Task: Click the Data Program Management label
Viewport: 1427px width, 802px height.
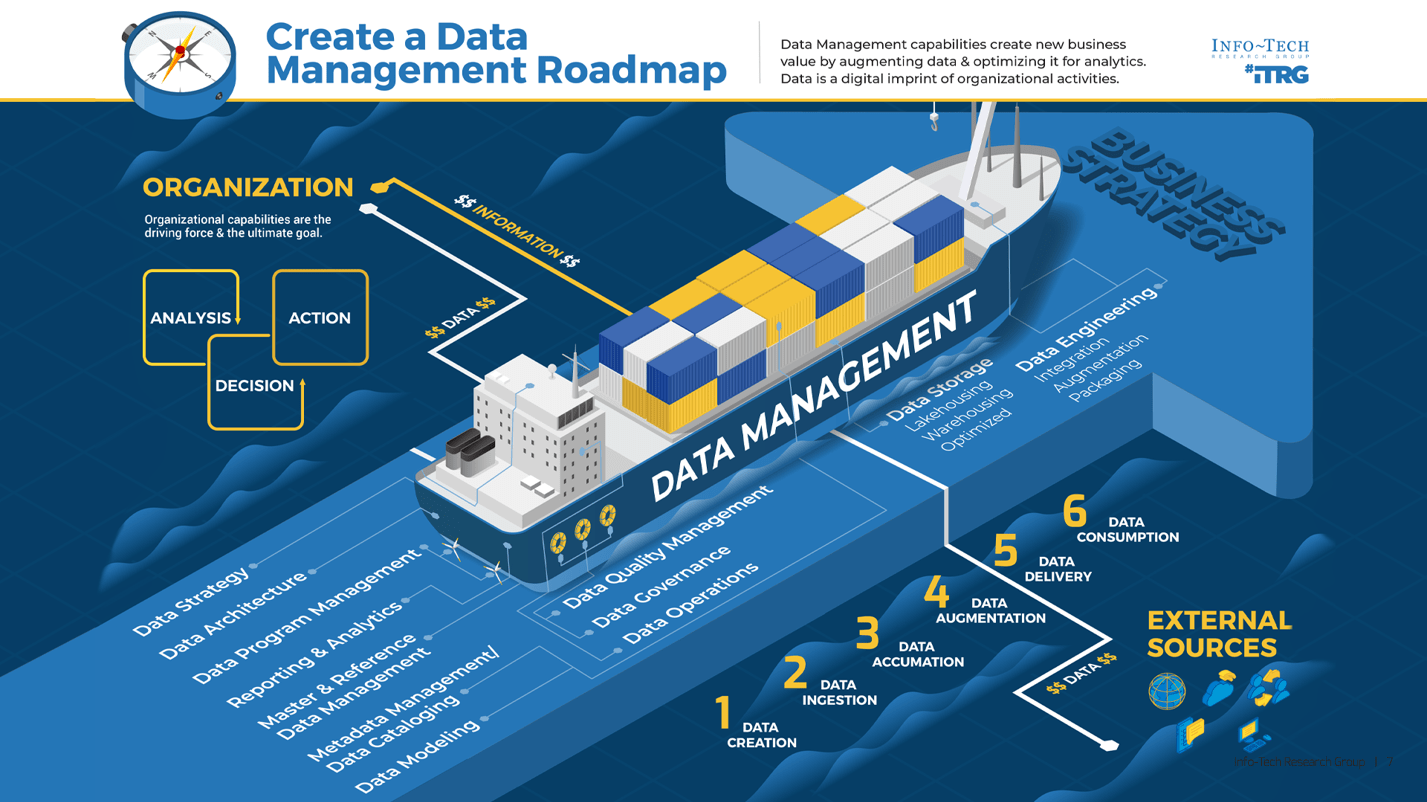Action: click(x=307, y=618)
